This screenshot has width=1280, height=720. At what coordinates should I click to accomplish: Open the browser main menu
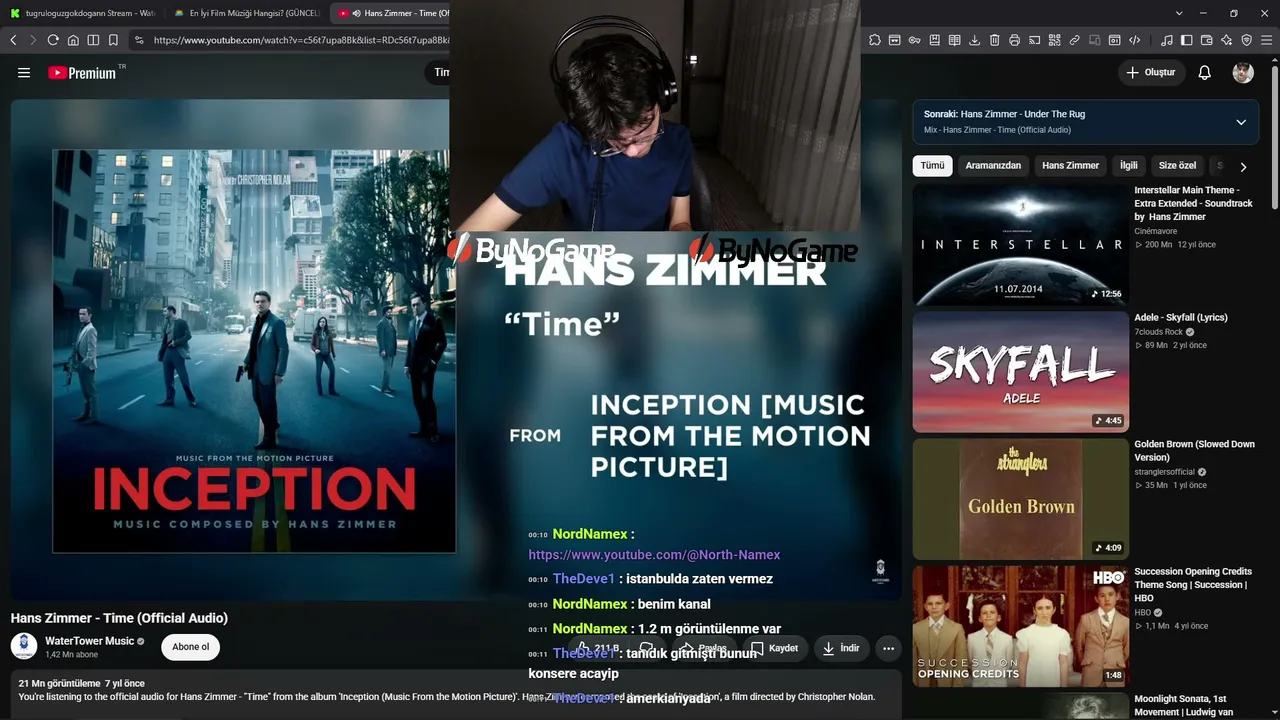tap(1267, 40)
